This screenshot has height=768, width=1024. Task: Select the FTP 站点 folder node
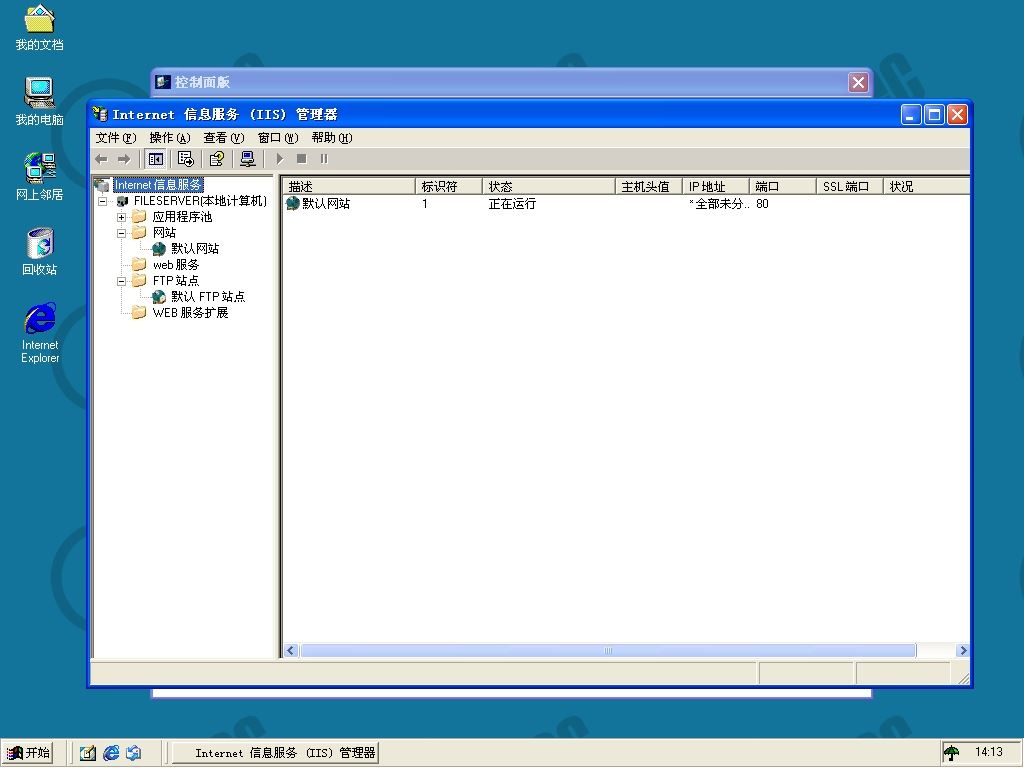point(176,281)
